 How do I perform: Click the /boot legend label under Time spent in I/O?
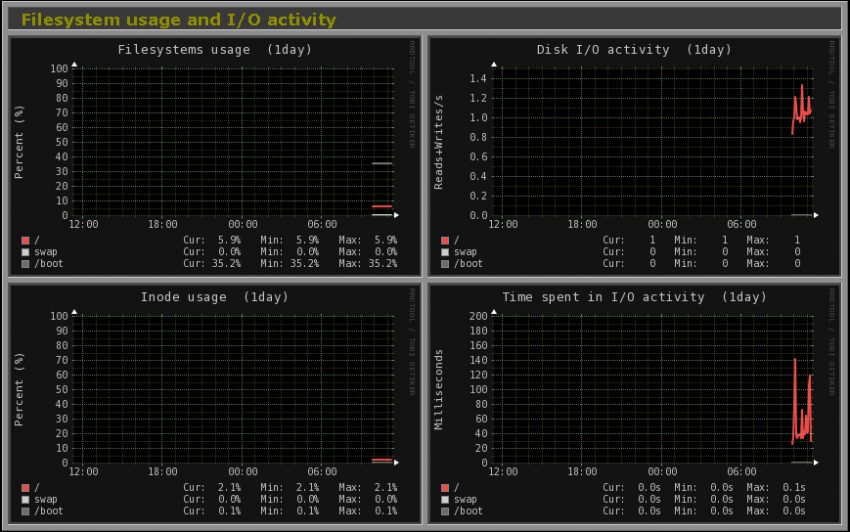coord(468,511)
